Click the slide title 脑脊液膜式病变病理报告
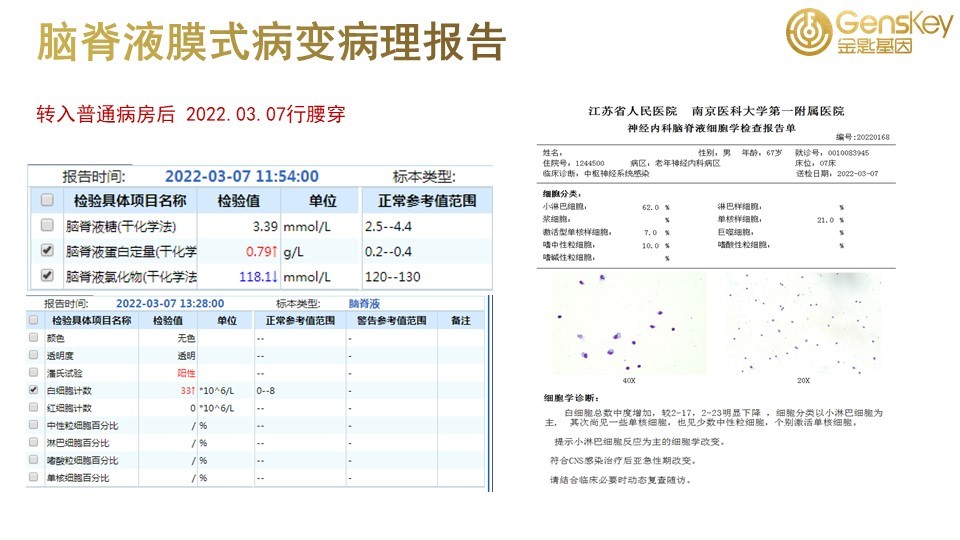 (x=271, y=42)
